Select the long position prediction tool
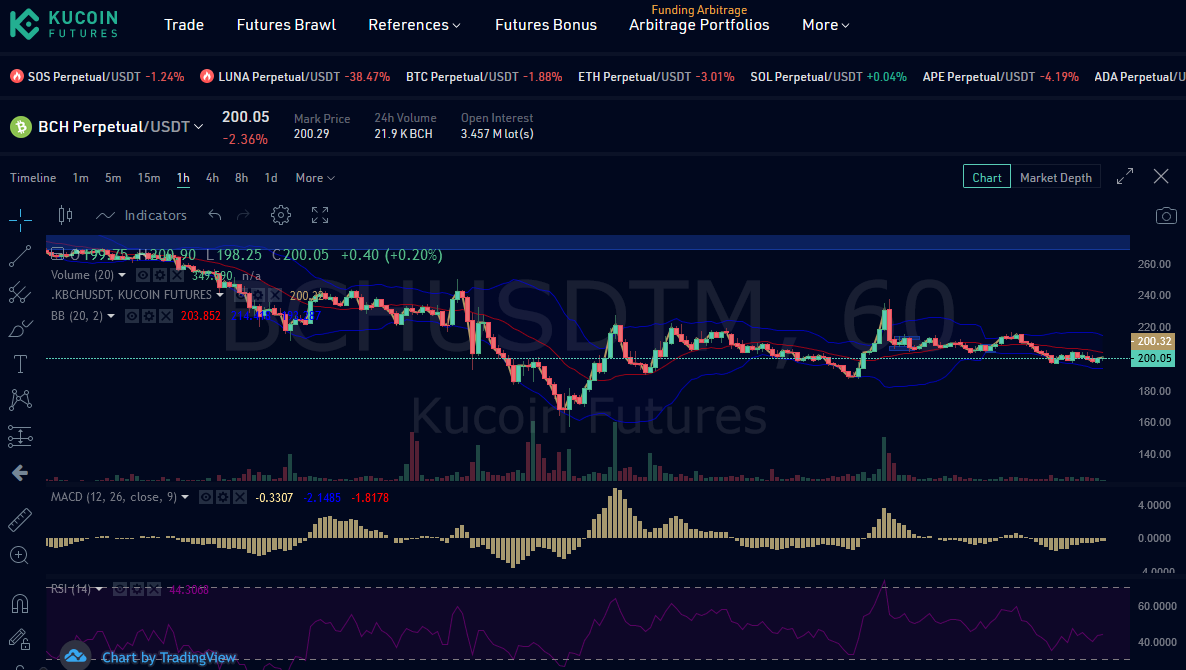The height and width of the screenshot is (670, 1186). 20,436
